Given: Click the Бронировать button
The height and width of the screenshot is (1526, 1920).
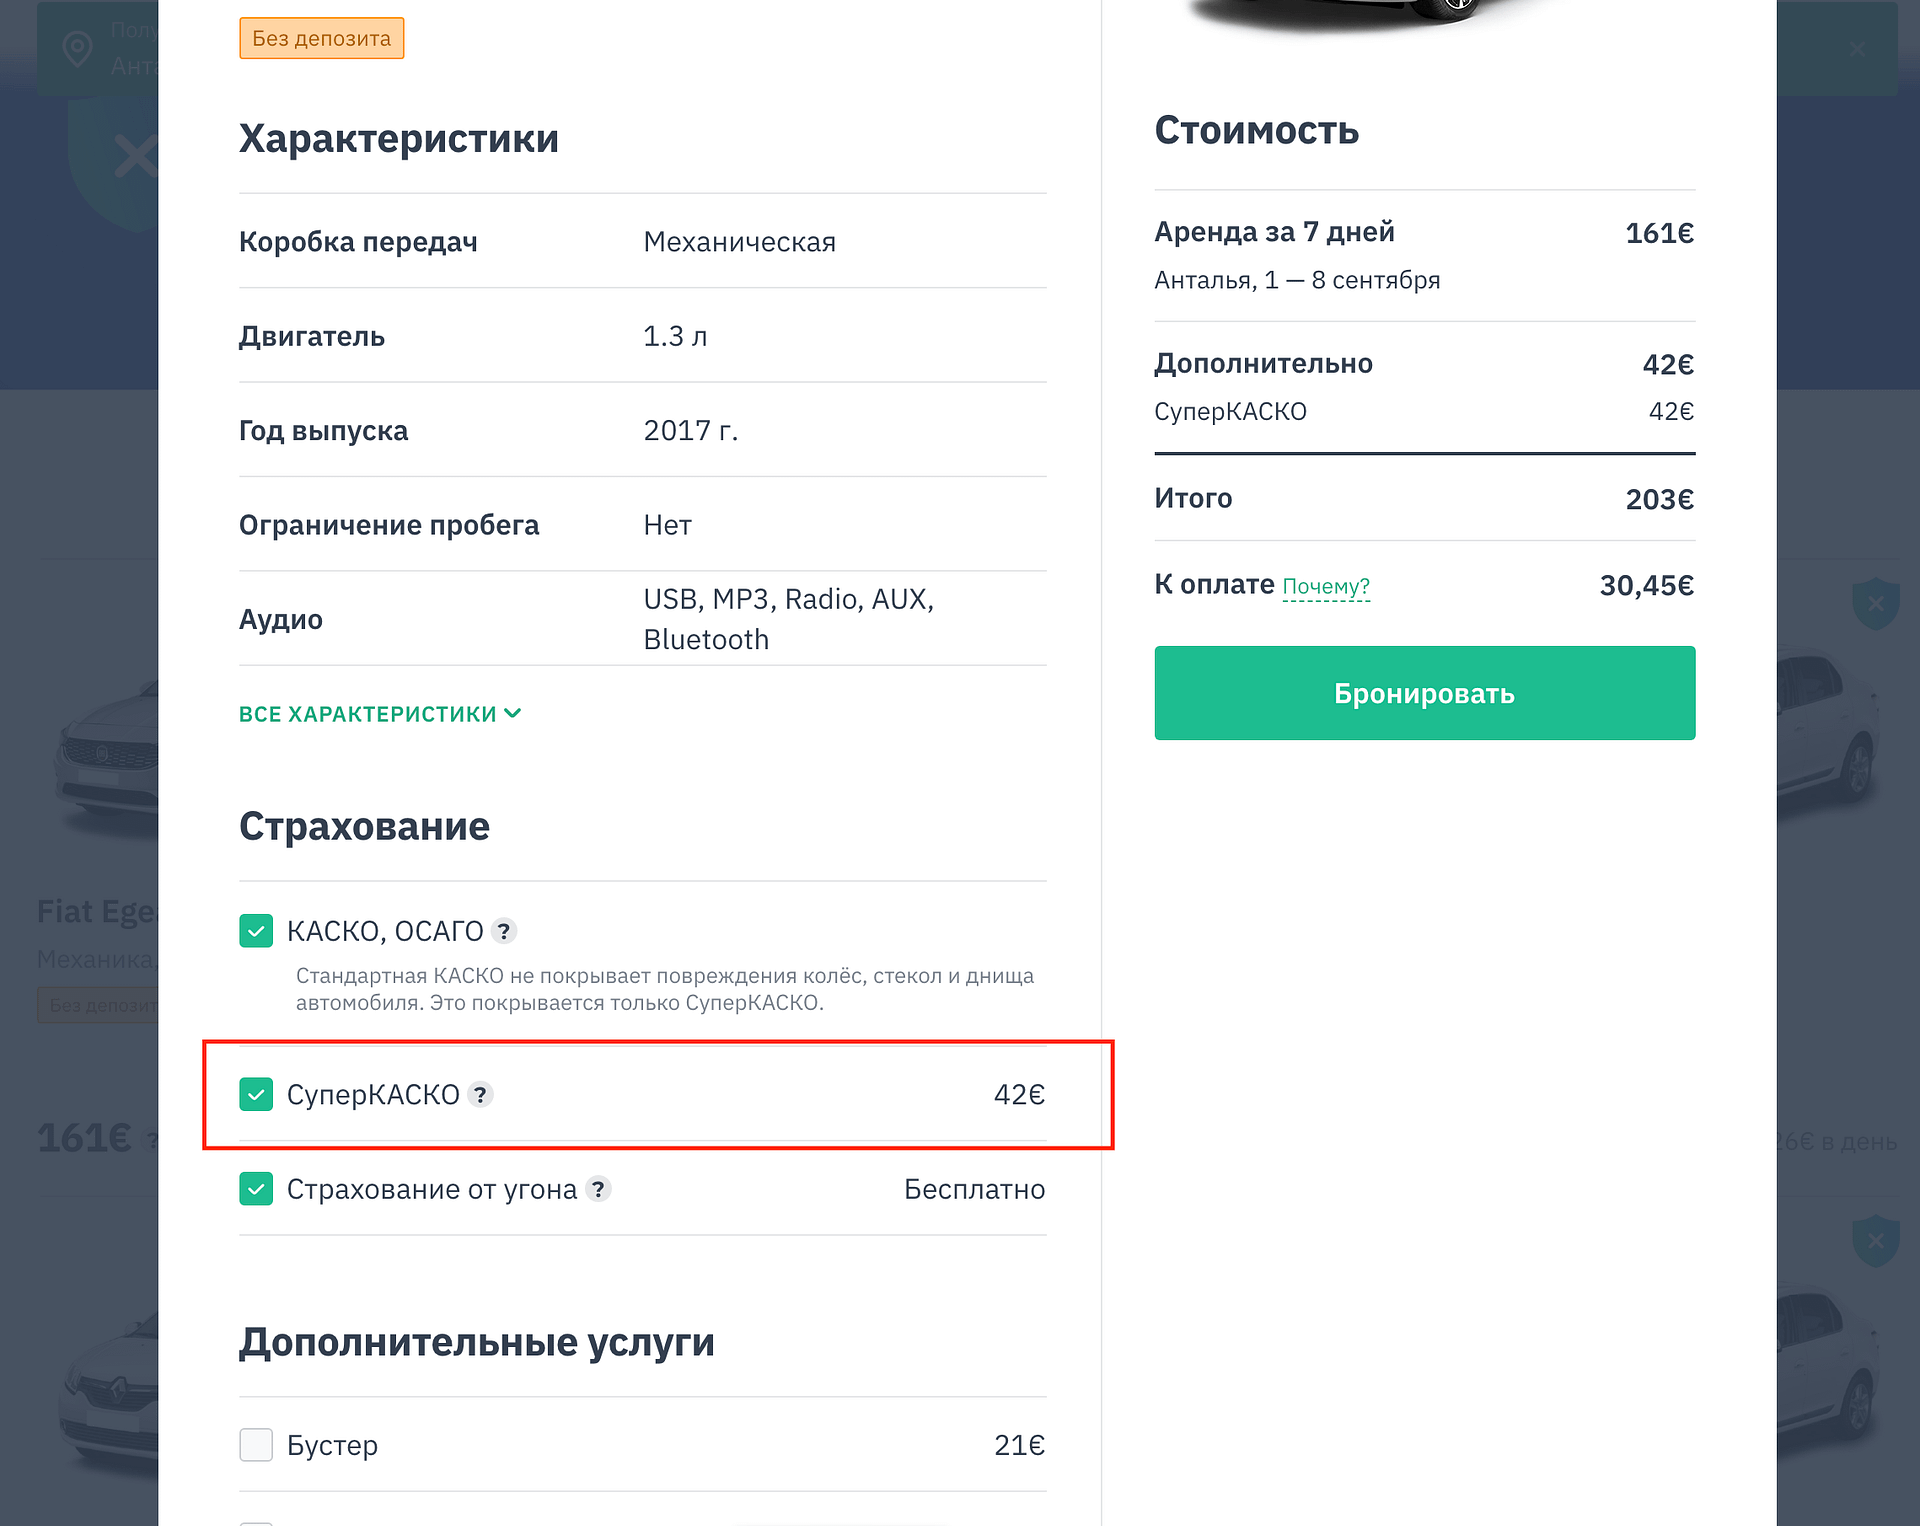Looking at the screenshot, I should point(1425,693).
